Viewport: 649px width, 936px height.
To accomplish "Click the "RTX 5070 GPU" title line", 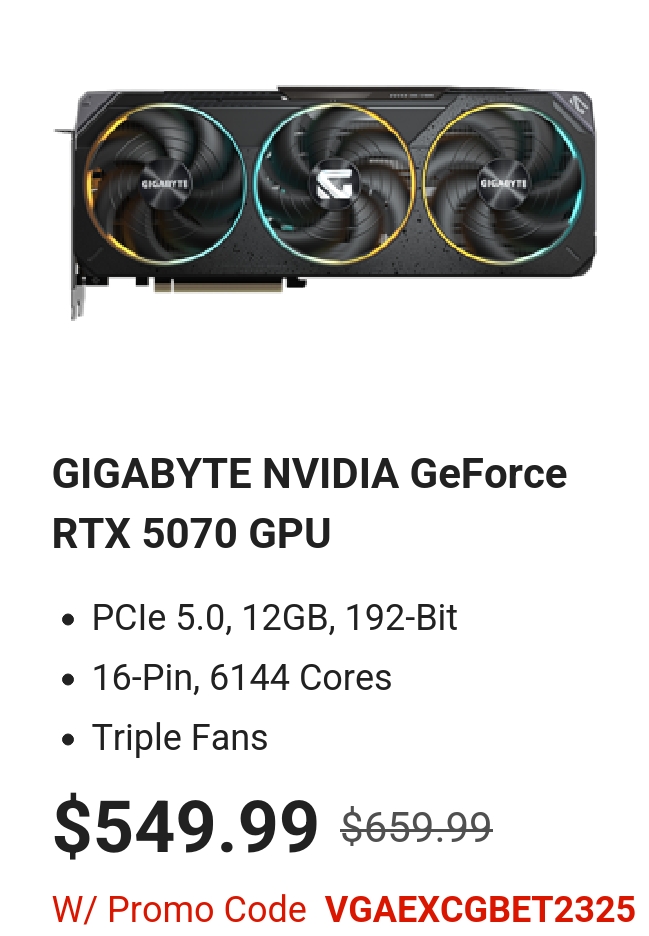I will tap(191, 532).
